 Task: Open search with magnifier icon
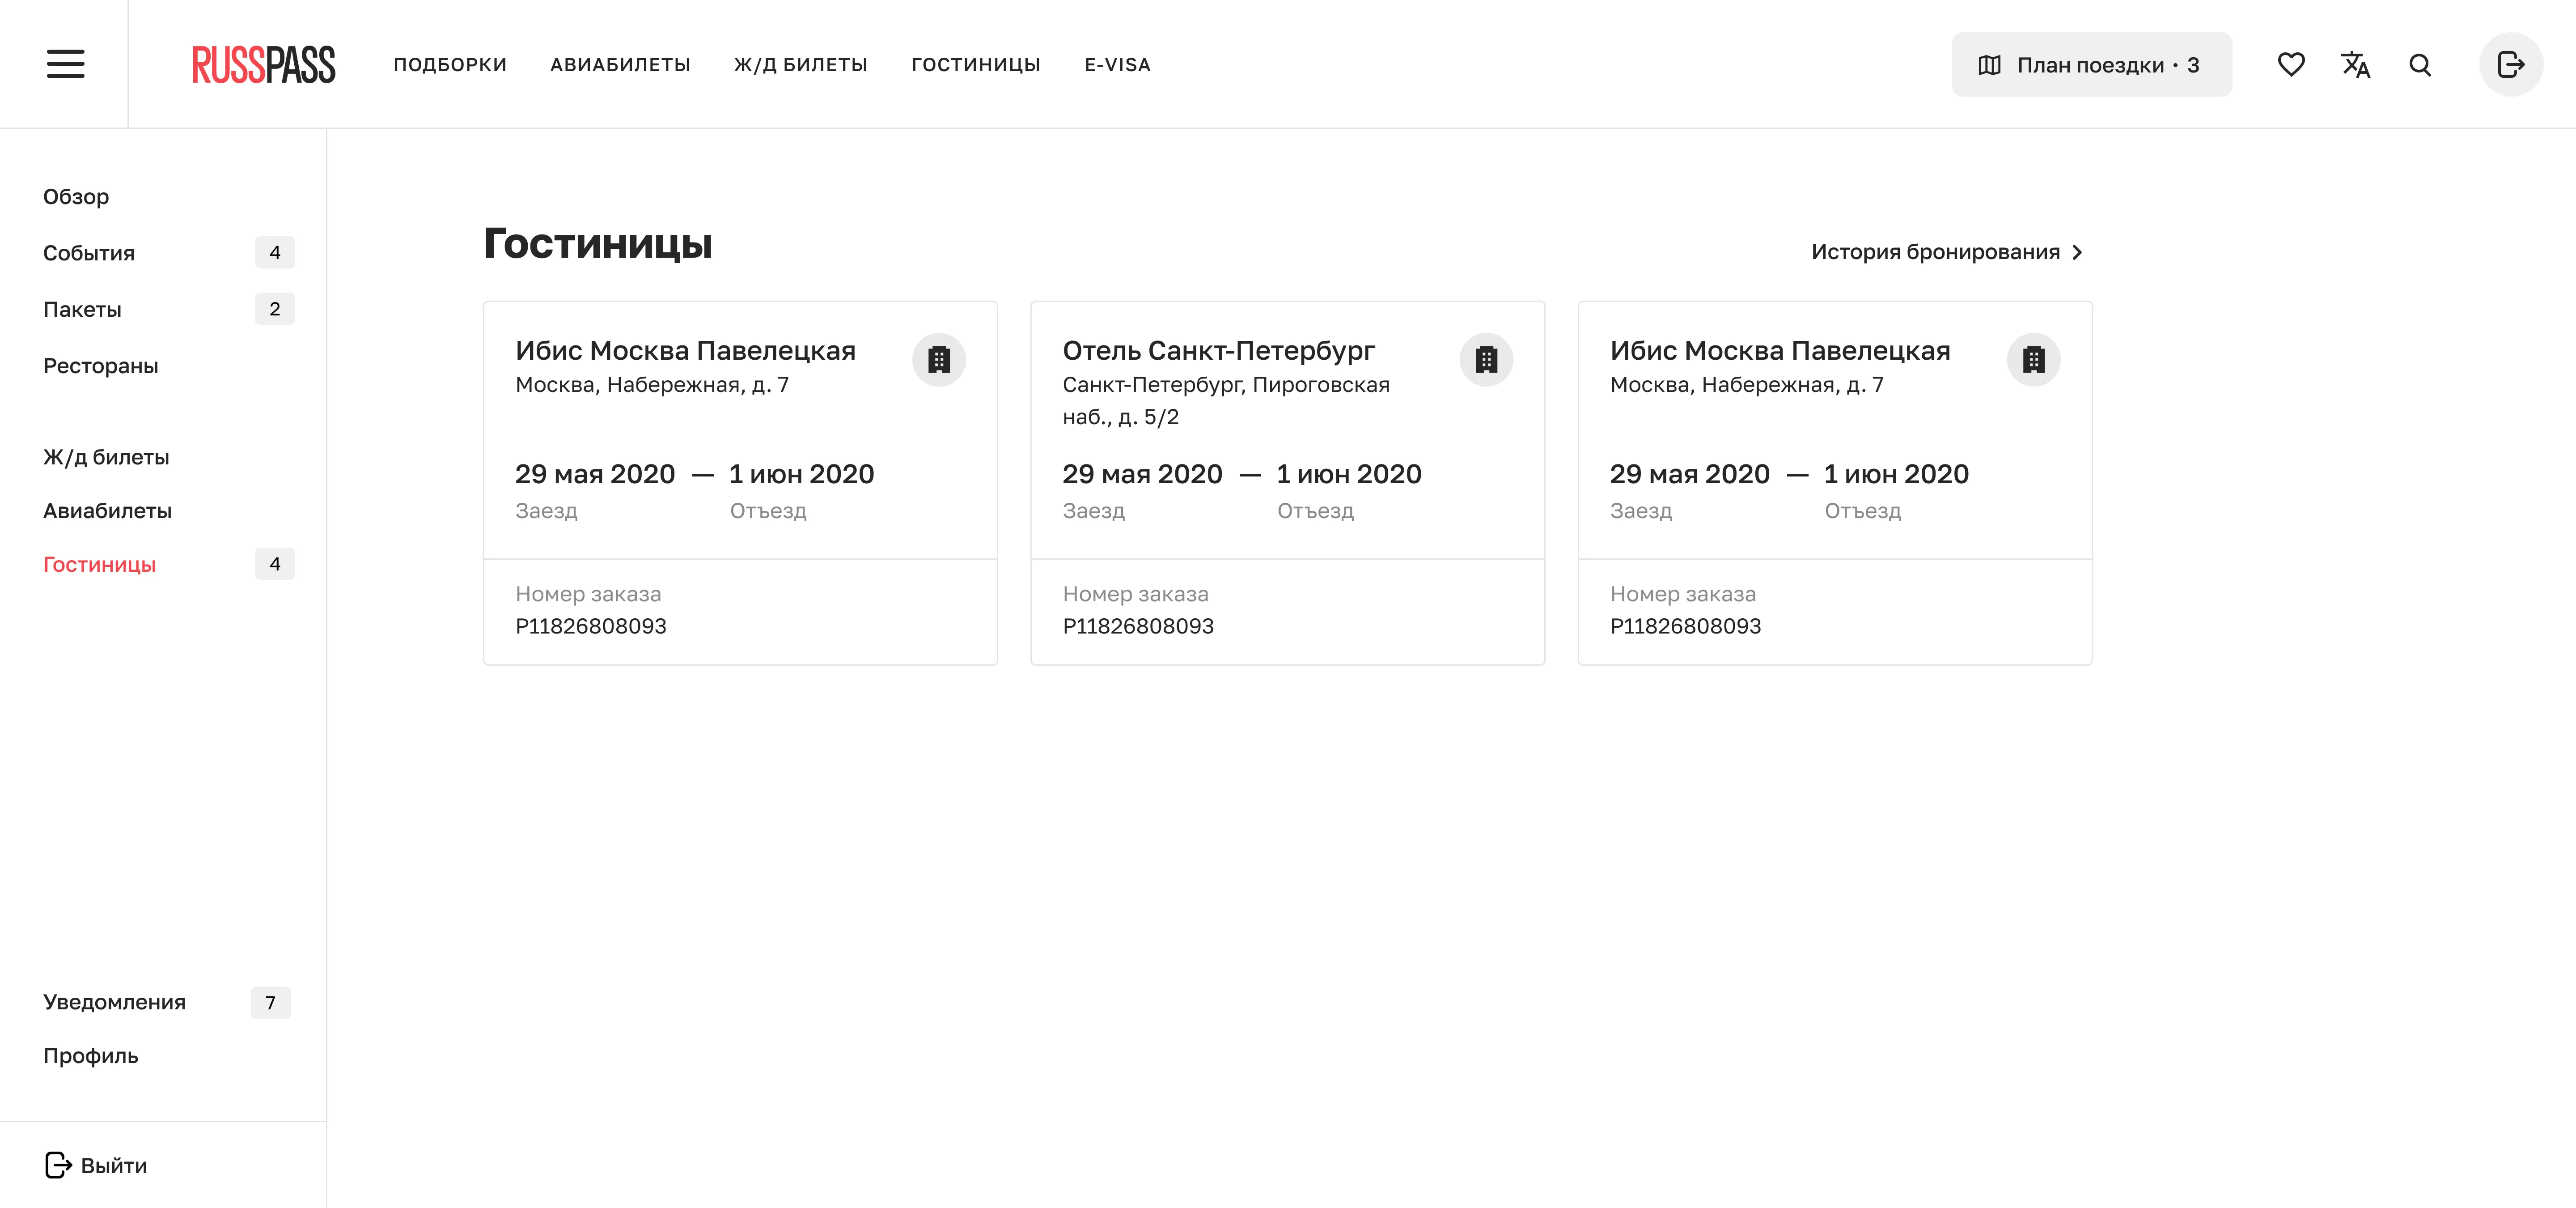coord(2420,65)
